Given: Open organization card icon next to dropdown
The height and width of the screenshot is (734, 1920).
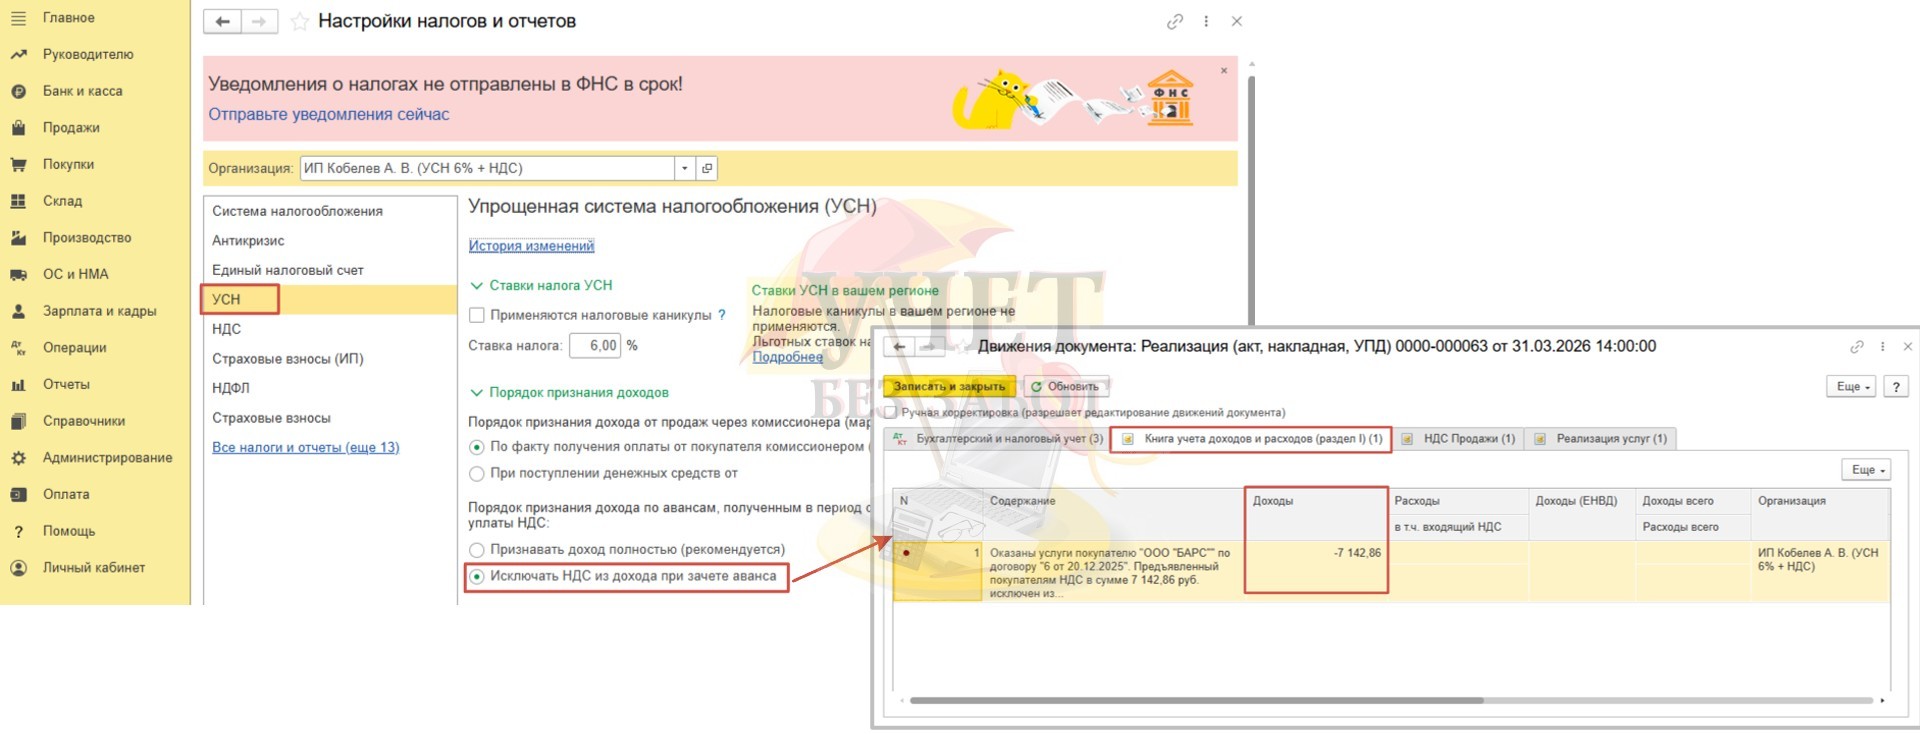Looking at the screenshot, I should click(707, 168).
